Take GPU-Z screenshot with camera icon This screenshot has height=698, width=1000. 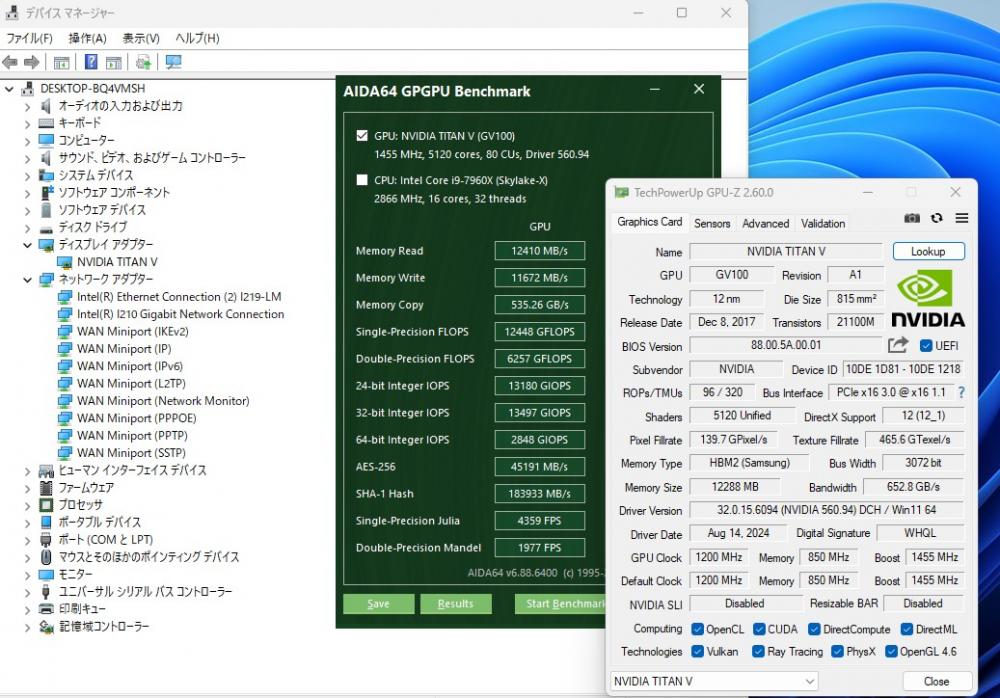pos(912,218)
